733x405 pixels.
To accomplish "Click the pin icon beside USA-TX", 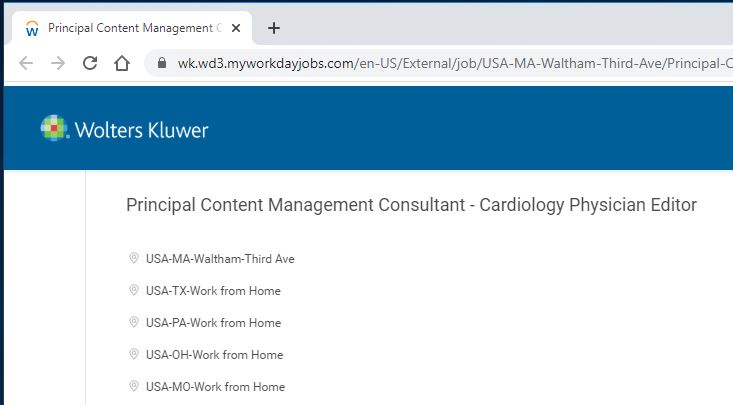I will (134, 290).
